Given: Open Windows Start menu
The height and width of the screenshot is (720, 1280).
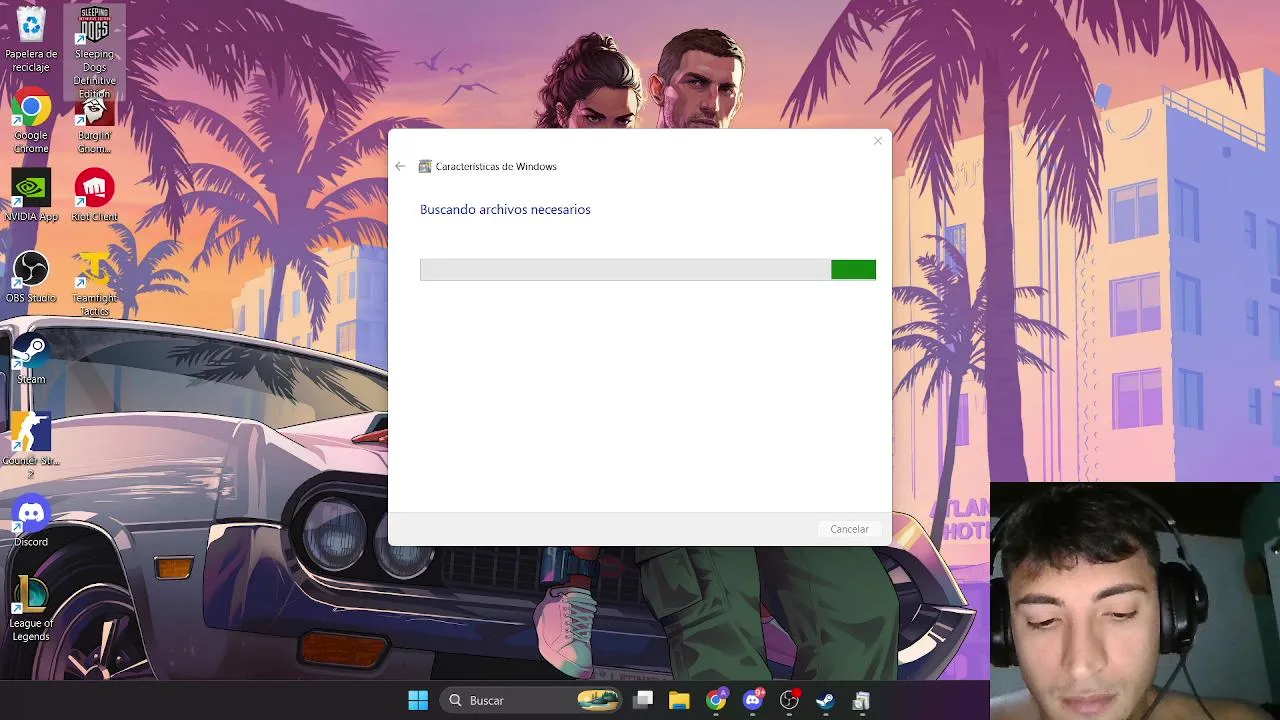Looking at the screenshot, I should point(418,700).
